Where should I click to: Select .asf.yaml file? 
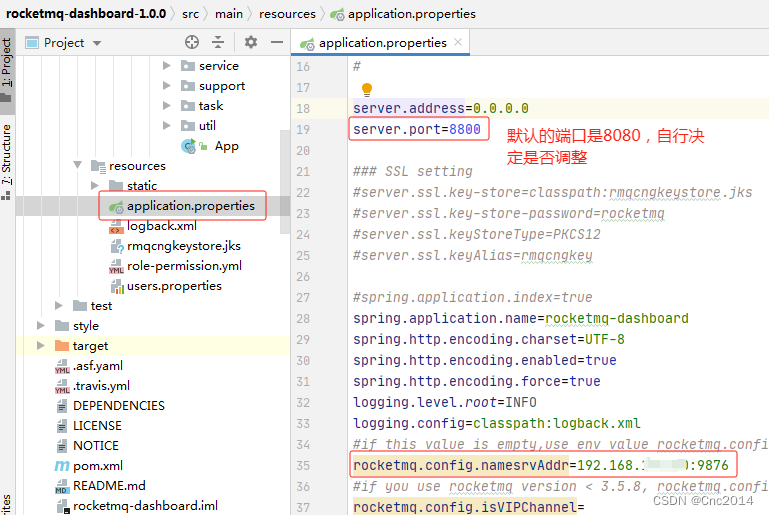click(98, 366)
